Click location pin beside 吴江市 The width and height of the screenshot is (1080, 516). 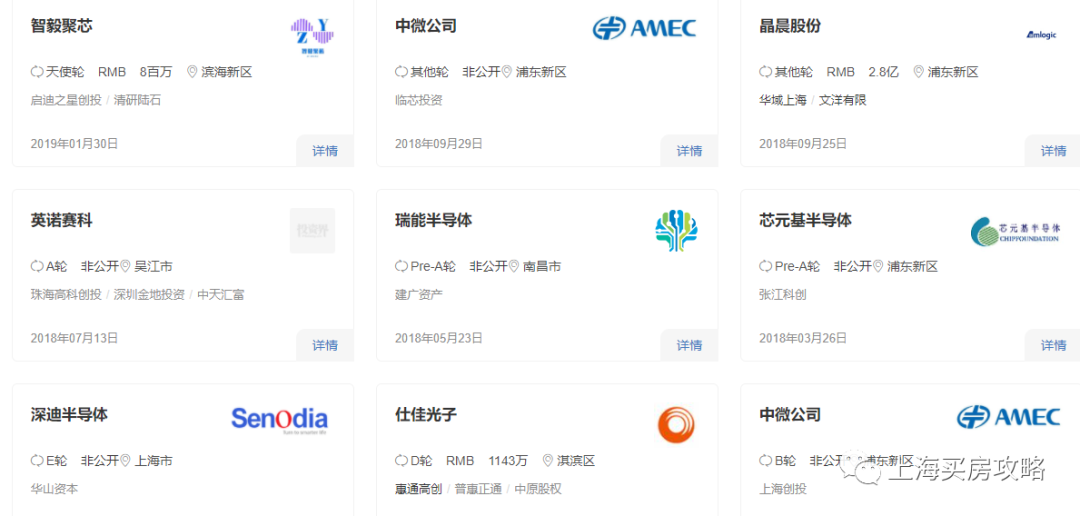[x=125, y=266]
